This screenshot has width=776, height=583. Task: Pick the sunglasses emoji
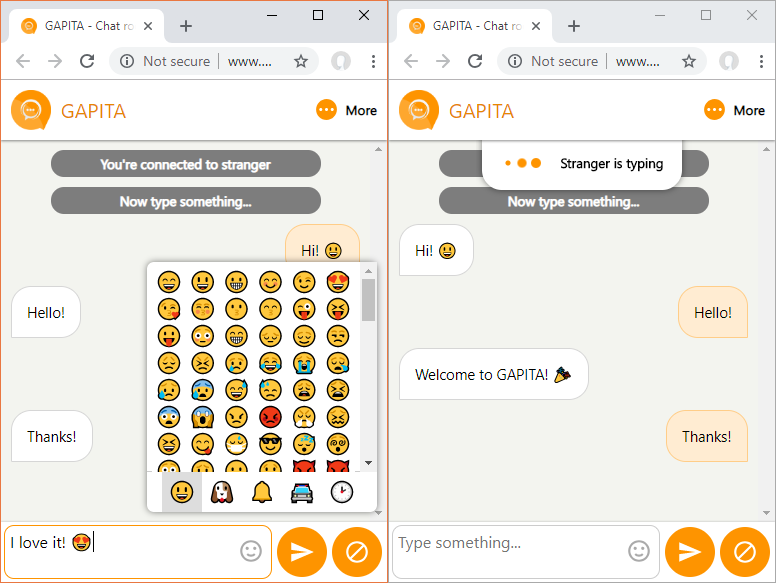270,444
